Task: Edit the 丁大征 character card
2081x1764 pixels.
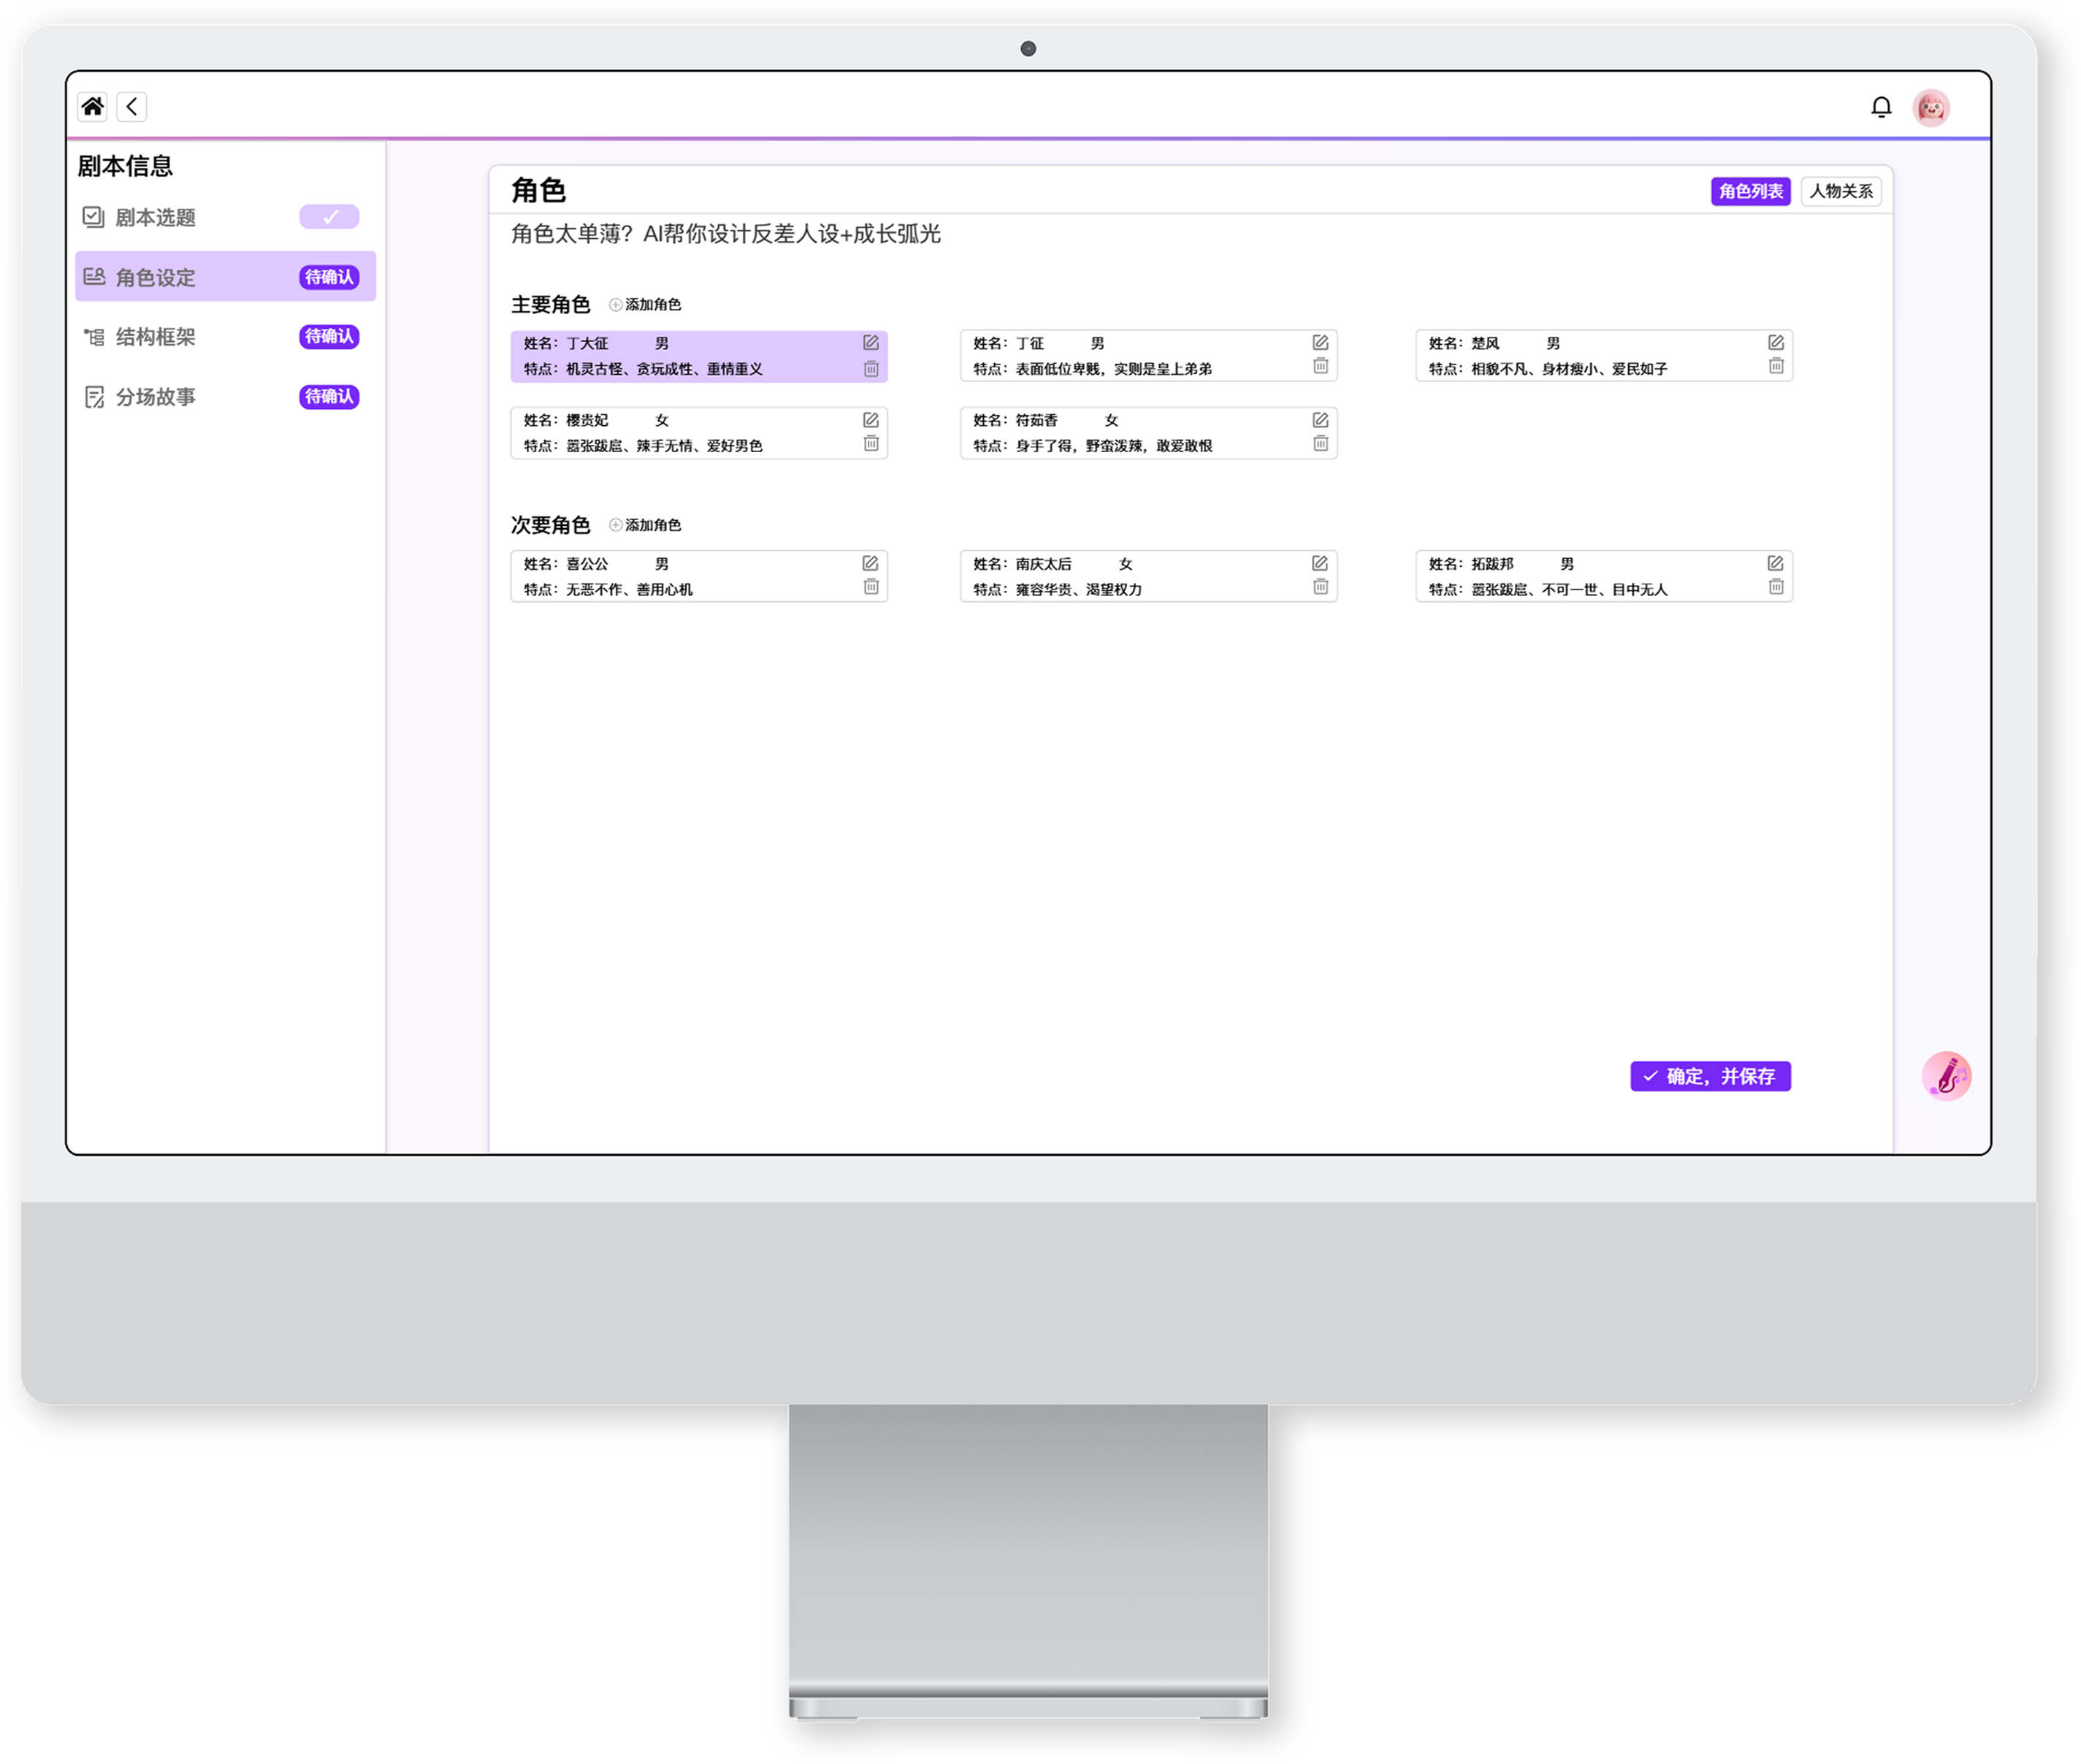Action: click(x=871, y=343)
